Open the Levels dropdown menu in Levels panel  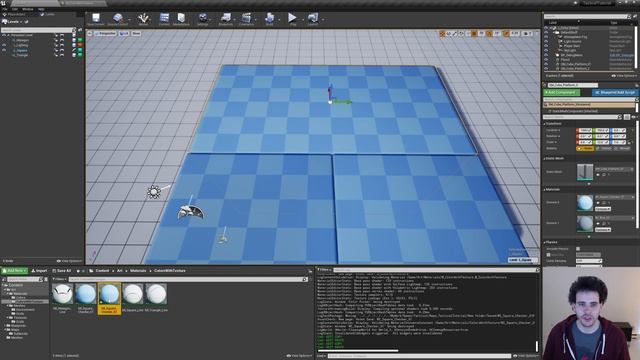point(12,22)
